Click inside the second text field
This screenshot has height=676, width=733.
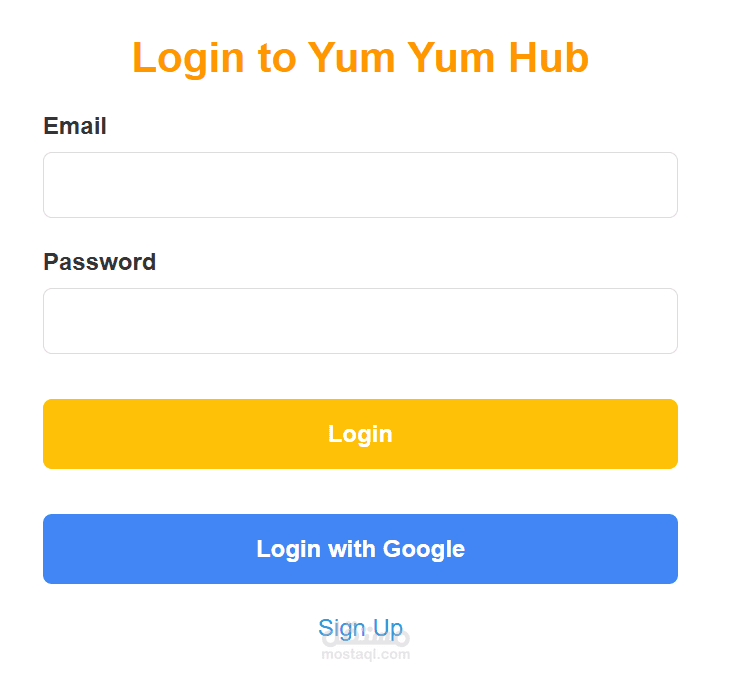click(x=360, y=321)
